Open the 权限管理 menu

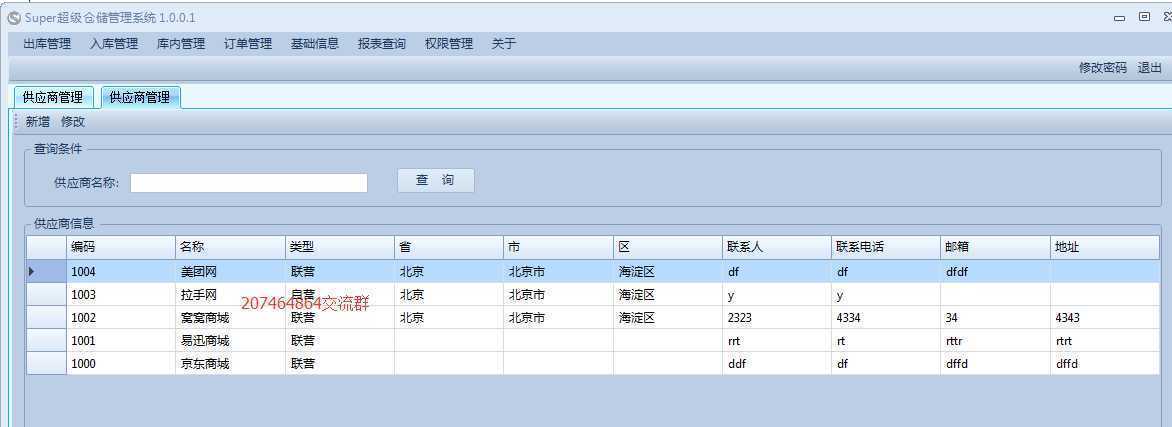449,44
